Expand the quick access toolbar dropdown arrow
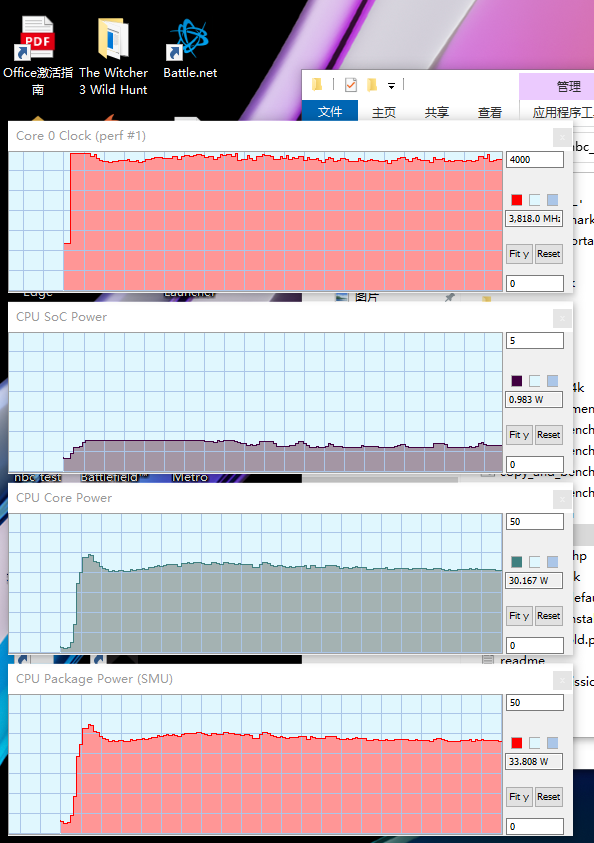 [x=391, y=85]
